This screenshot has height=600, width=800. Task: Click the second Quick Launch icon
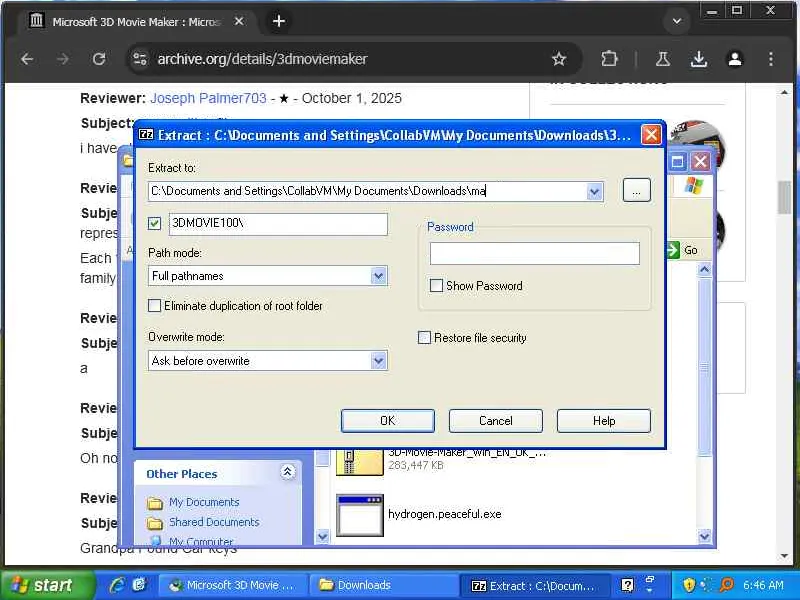(x=139, y=585)
